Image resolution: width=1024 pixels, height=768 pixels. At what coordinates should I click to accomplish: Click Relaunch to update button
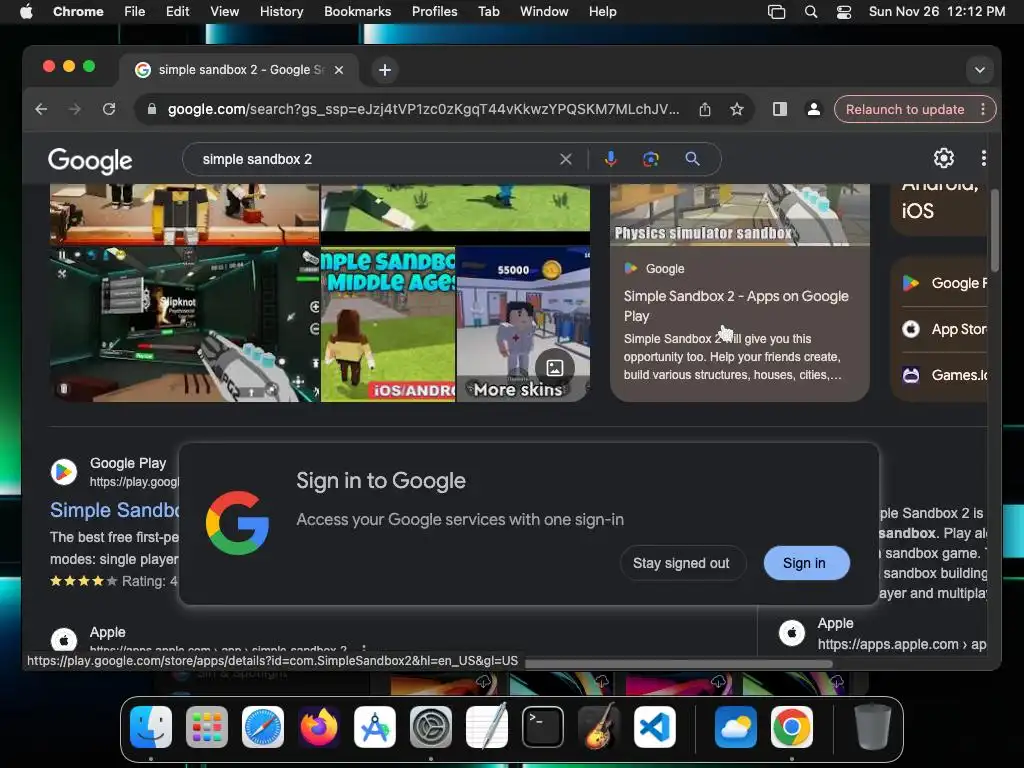click(904, 109)
